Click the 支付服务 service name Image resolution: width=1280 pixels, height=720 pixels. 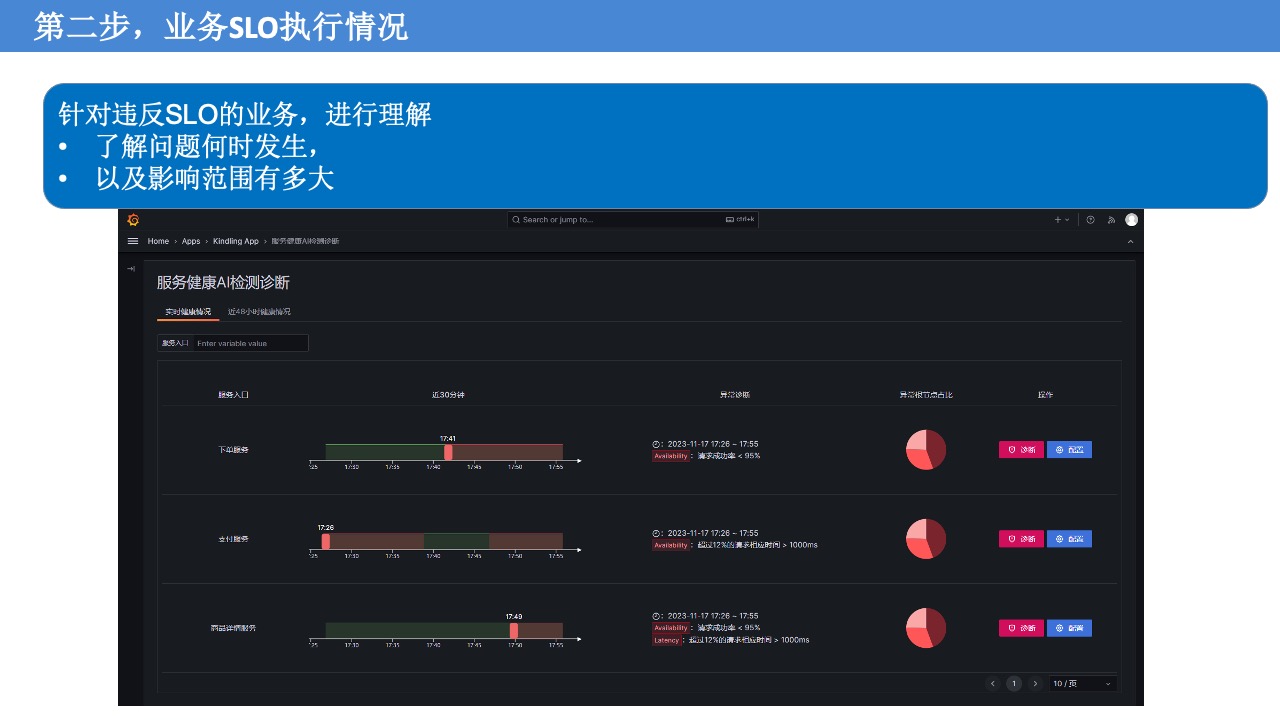[x=233, y=539]
